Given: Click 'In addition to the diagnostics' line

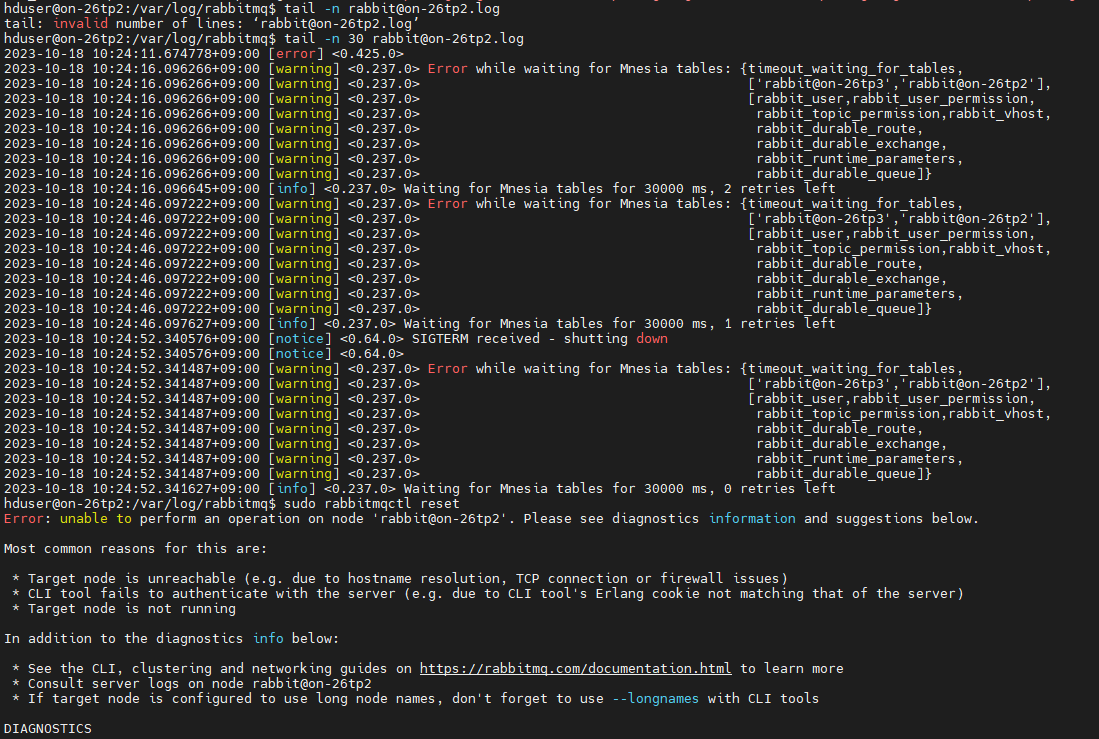Looking at the screenshot, I should click(172, 639).
